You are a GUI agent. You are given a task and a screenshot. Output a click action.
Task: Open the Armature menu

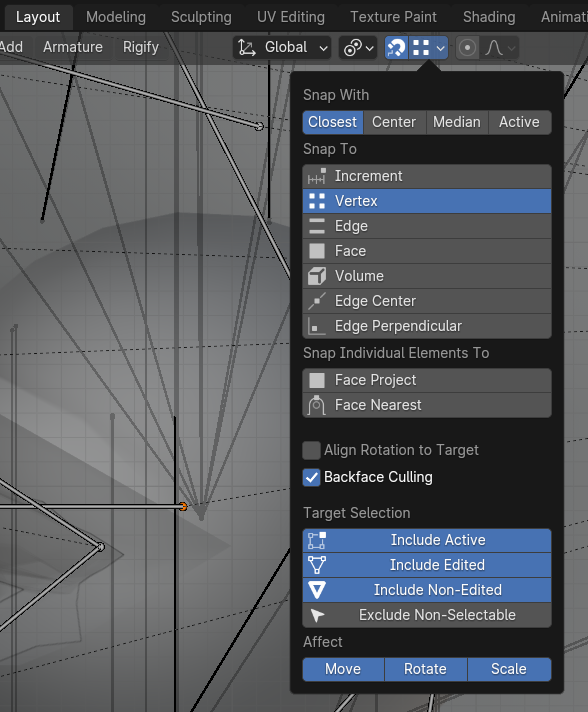73,47
